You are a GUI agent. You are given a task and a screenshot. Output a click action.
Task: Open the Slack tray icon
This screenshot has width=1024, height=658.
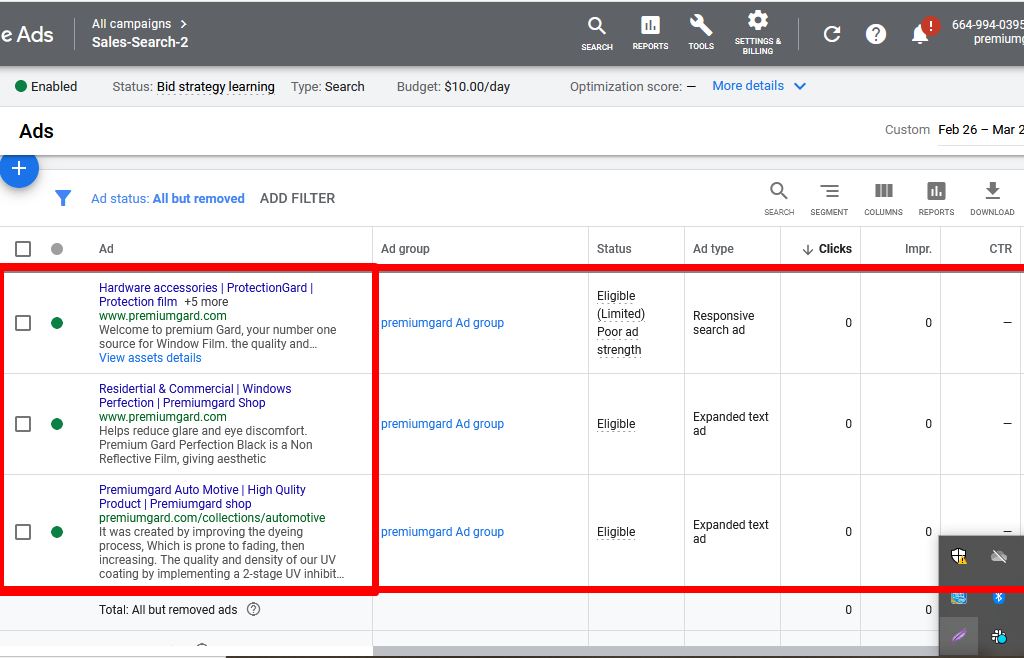[x=999, y=636]
